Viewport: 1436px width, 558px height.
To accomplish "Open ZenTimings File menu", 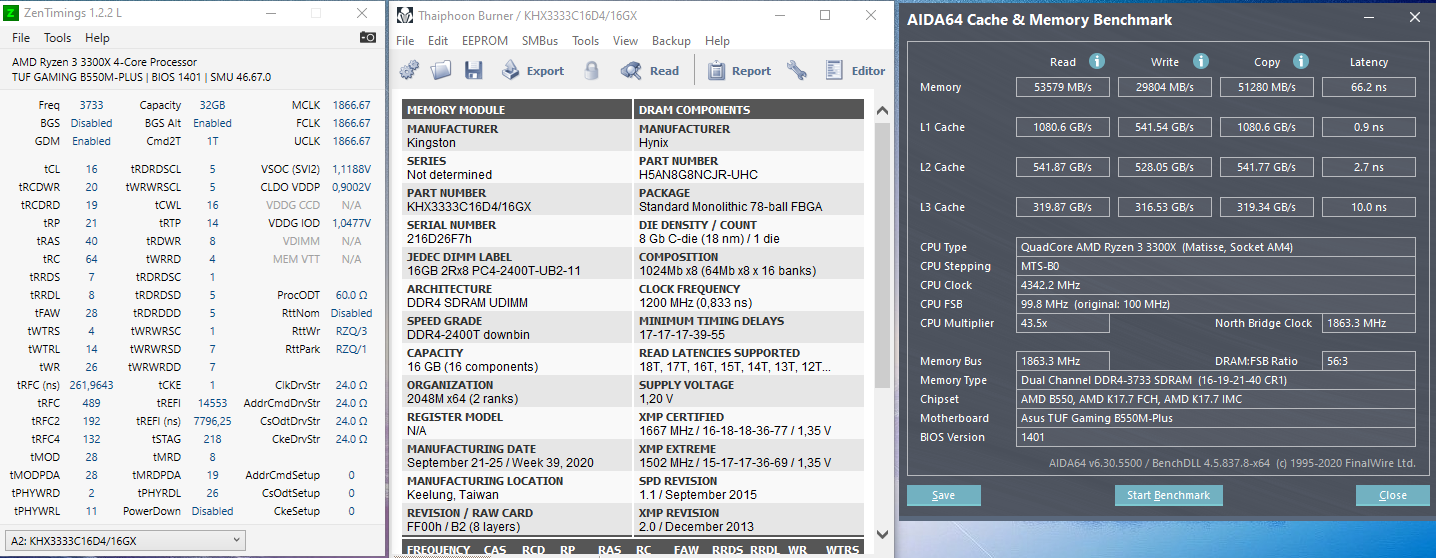I will [21, 38].
